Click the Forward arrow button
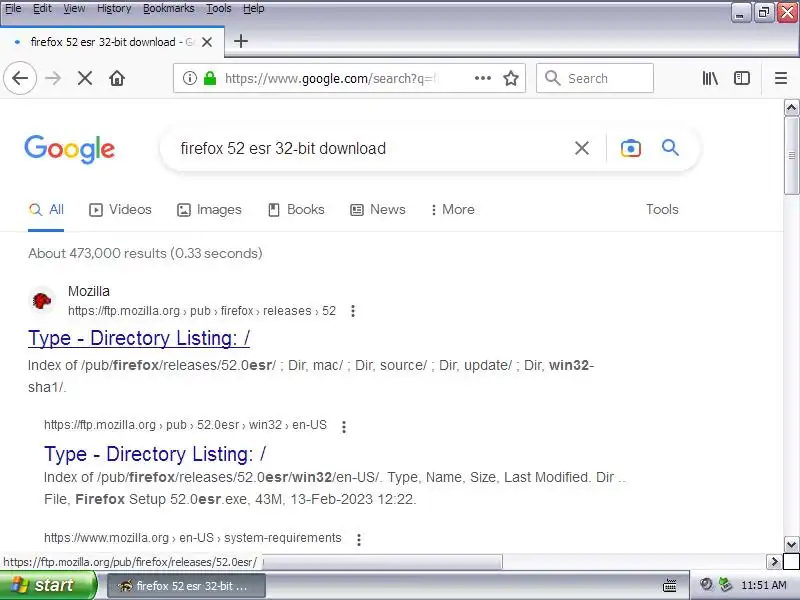 pyautogui.click(x=53, y=78)
